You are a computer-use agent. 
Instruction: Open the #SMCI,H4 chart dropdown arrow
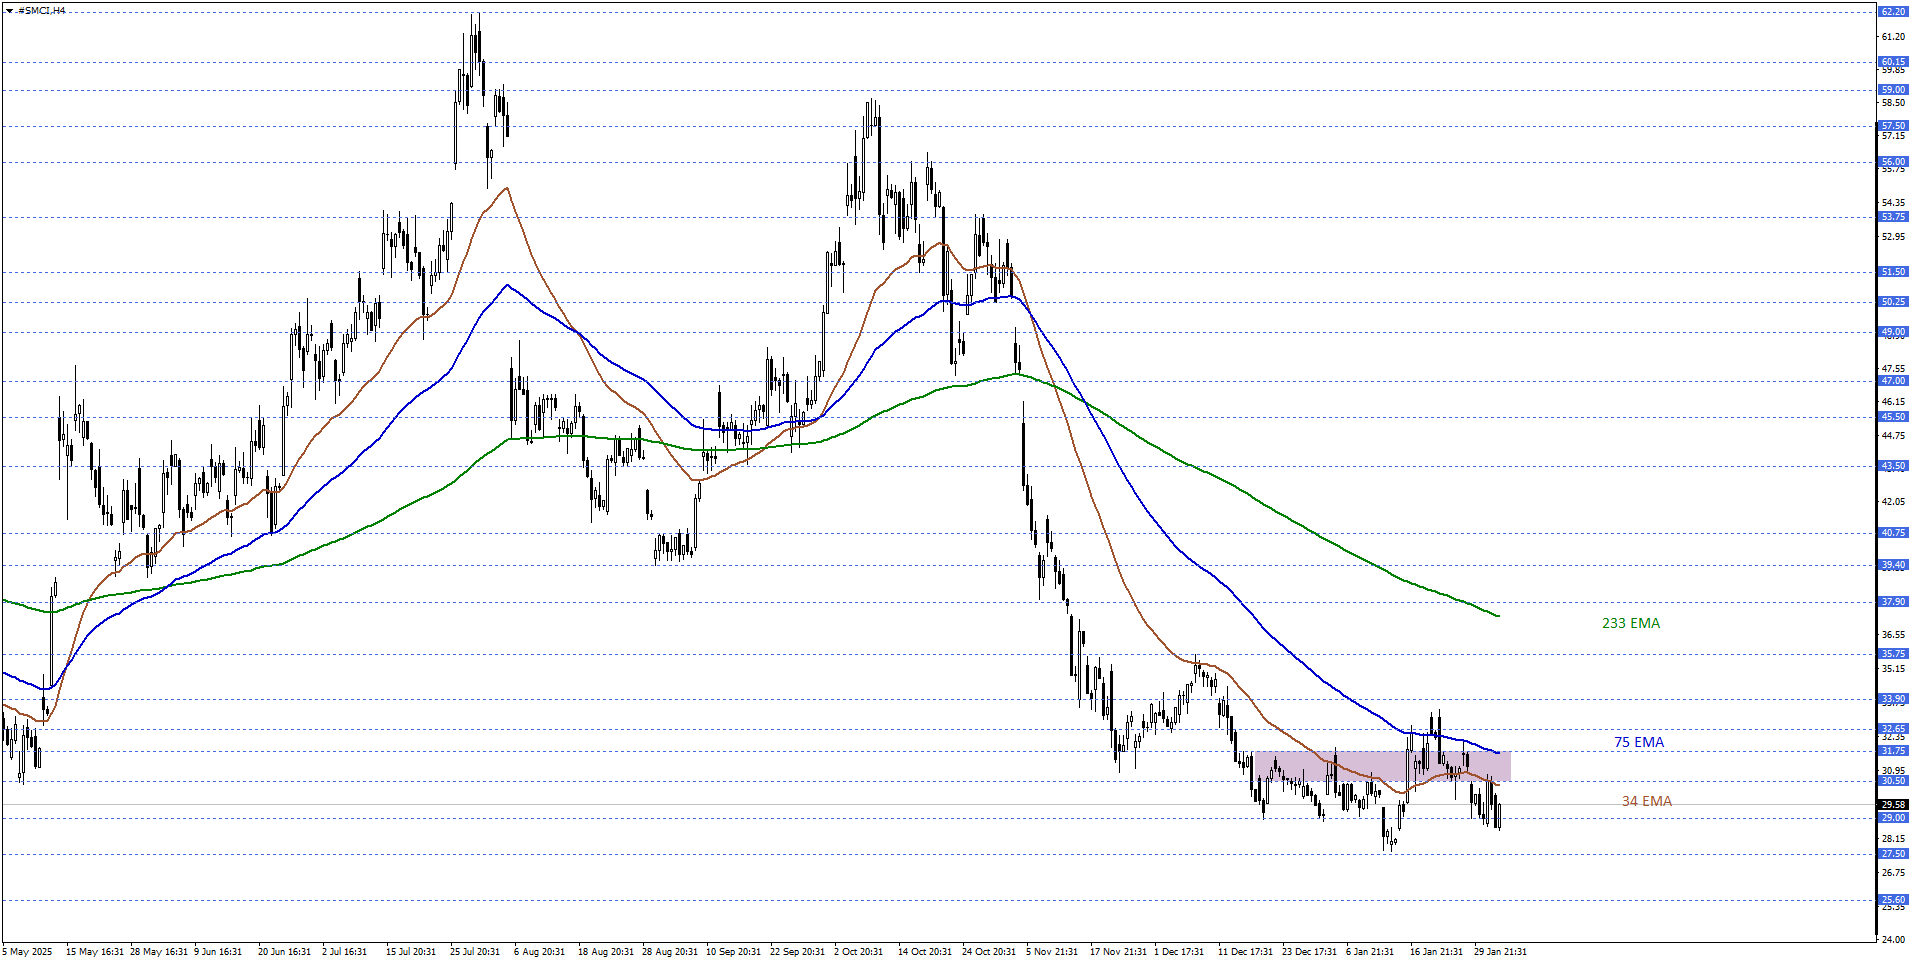(x=9, y=11)
